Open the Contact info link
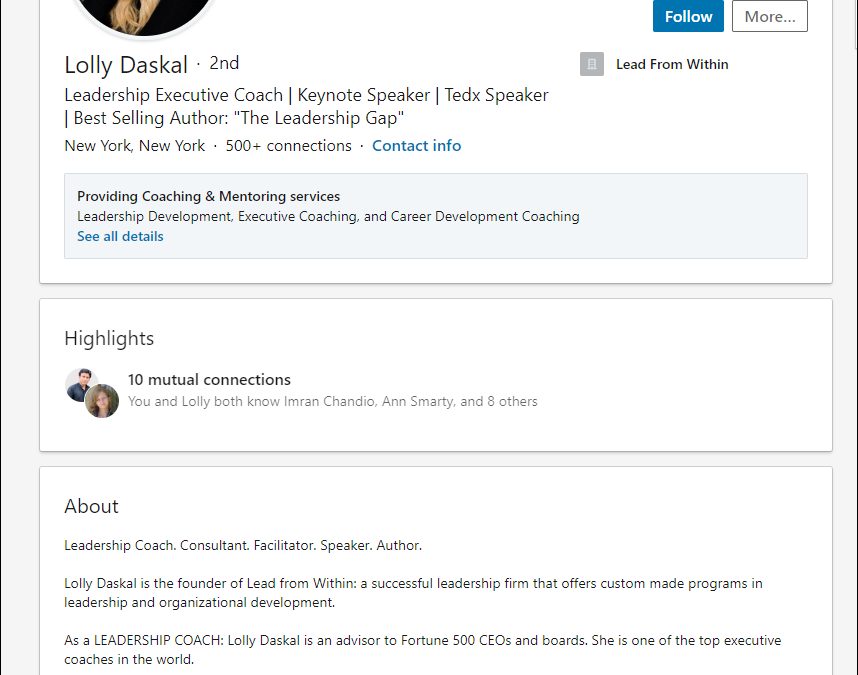Screen dimensions: 858x675 point(416,146)
